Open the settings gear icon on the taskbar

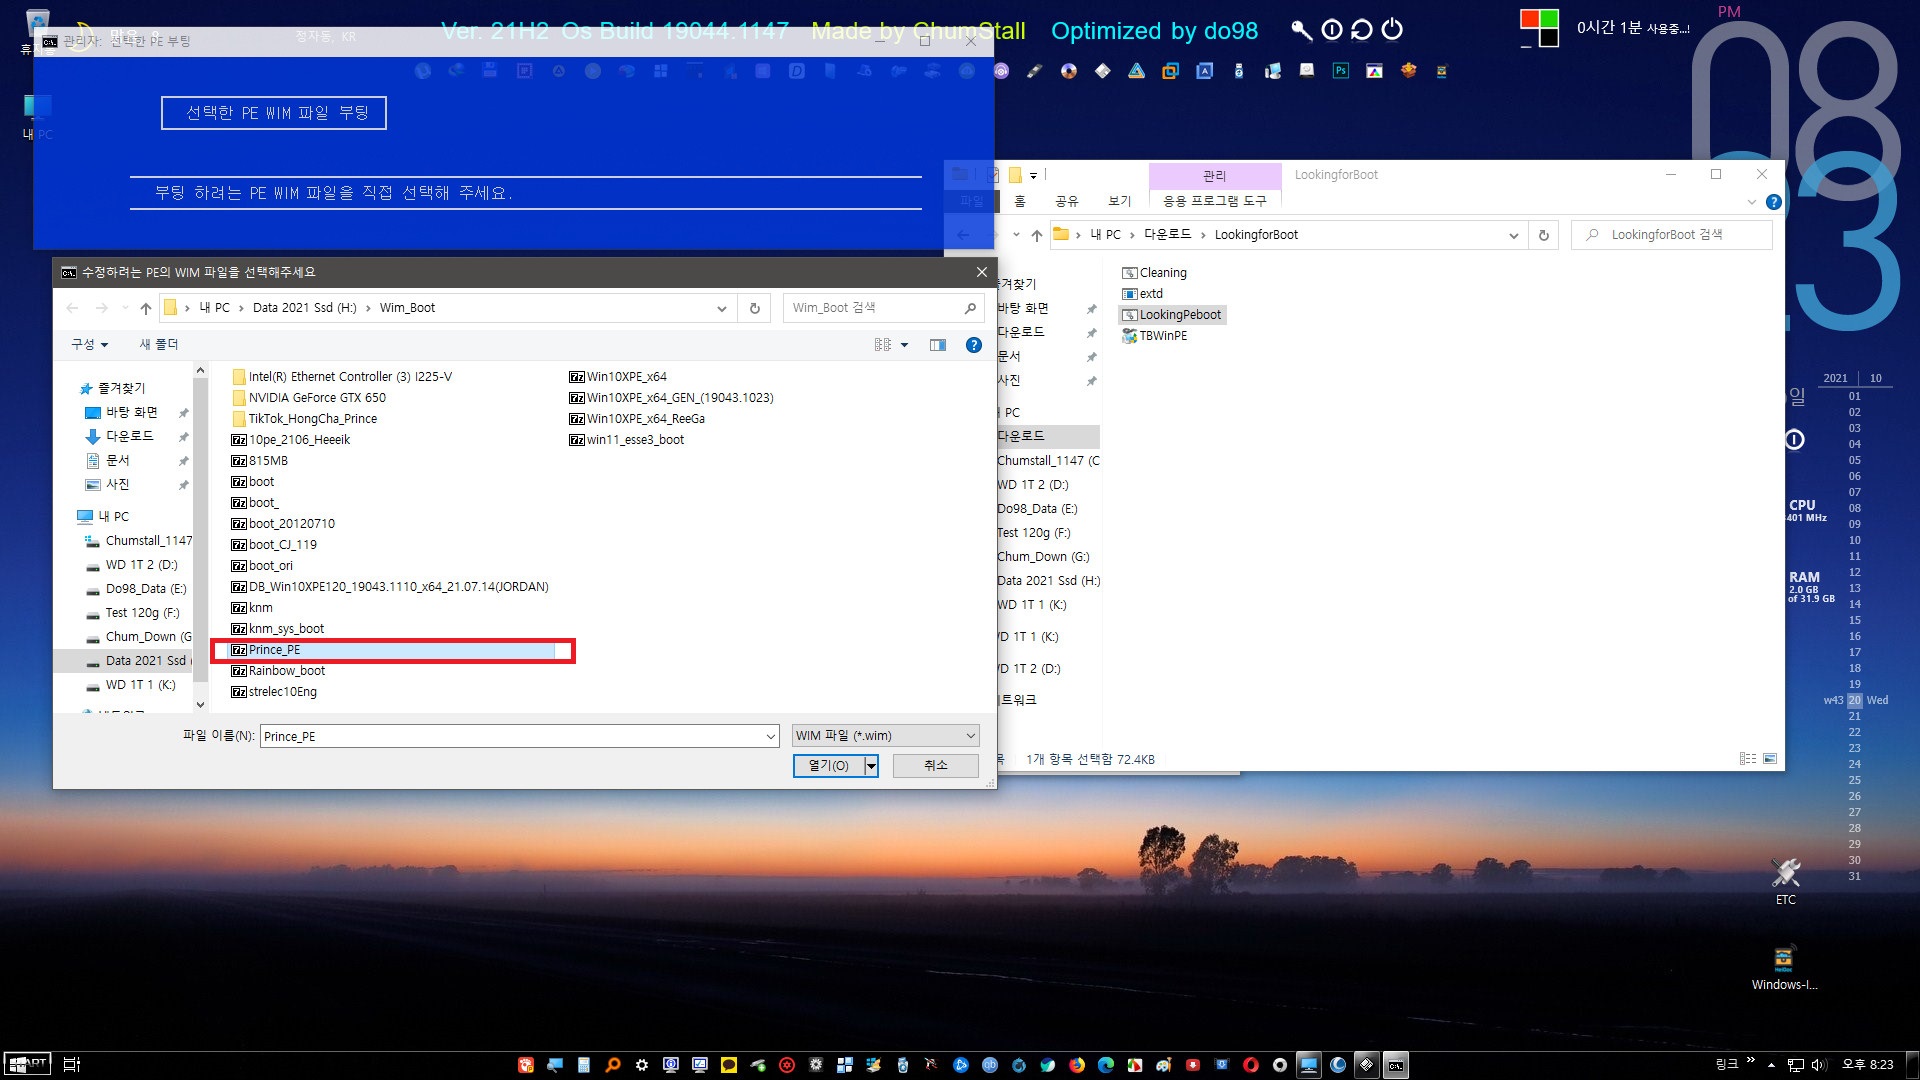tap(642, 1065)
